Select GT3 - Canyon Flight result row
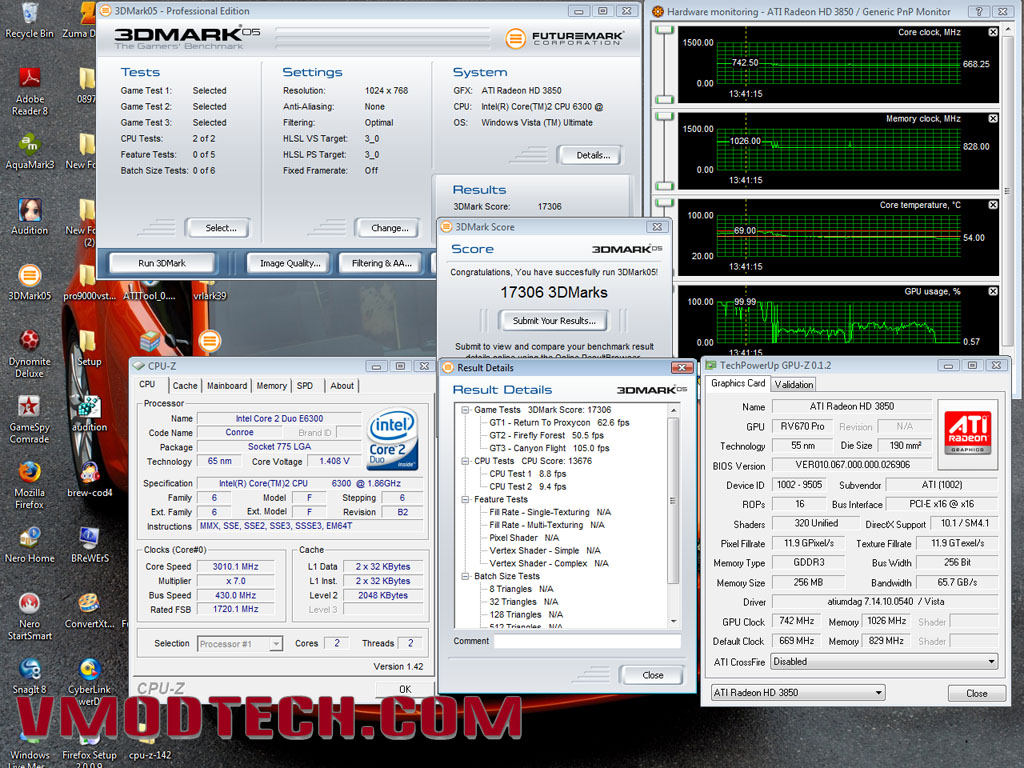 [549, 448]
